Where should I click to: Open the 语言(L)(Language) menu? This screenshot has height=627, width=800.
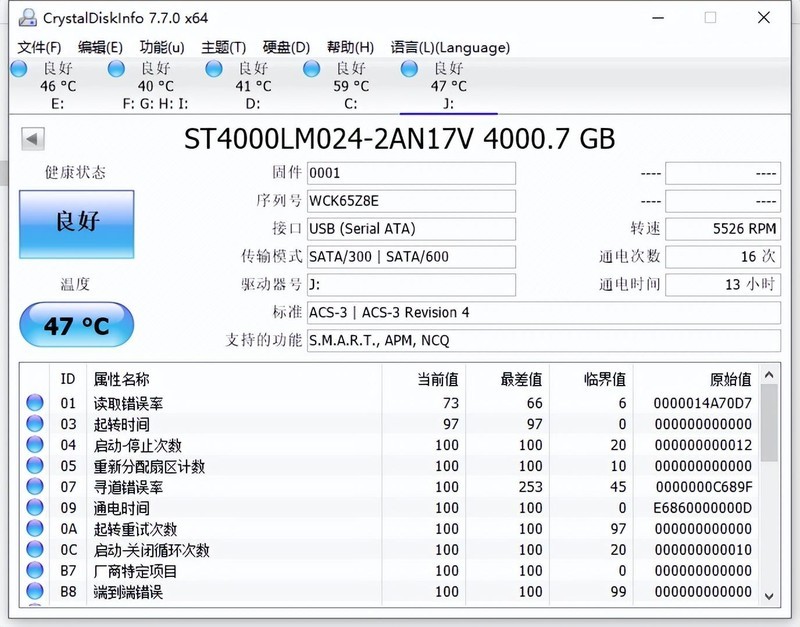click(x=450, y=47)
